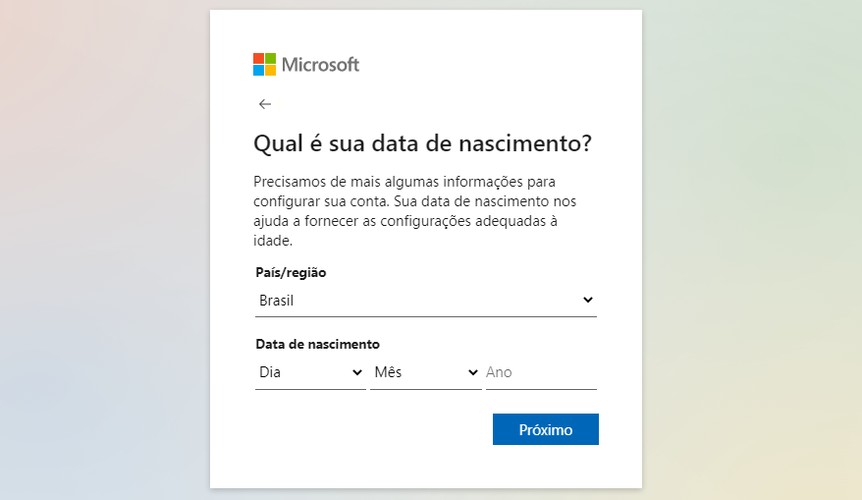Focus the Ano year input field

coord(541,373)
